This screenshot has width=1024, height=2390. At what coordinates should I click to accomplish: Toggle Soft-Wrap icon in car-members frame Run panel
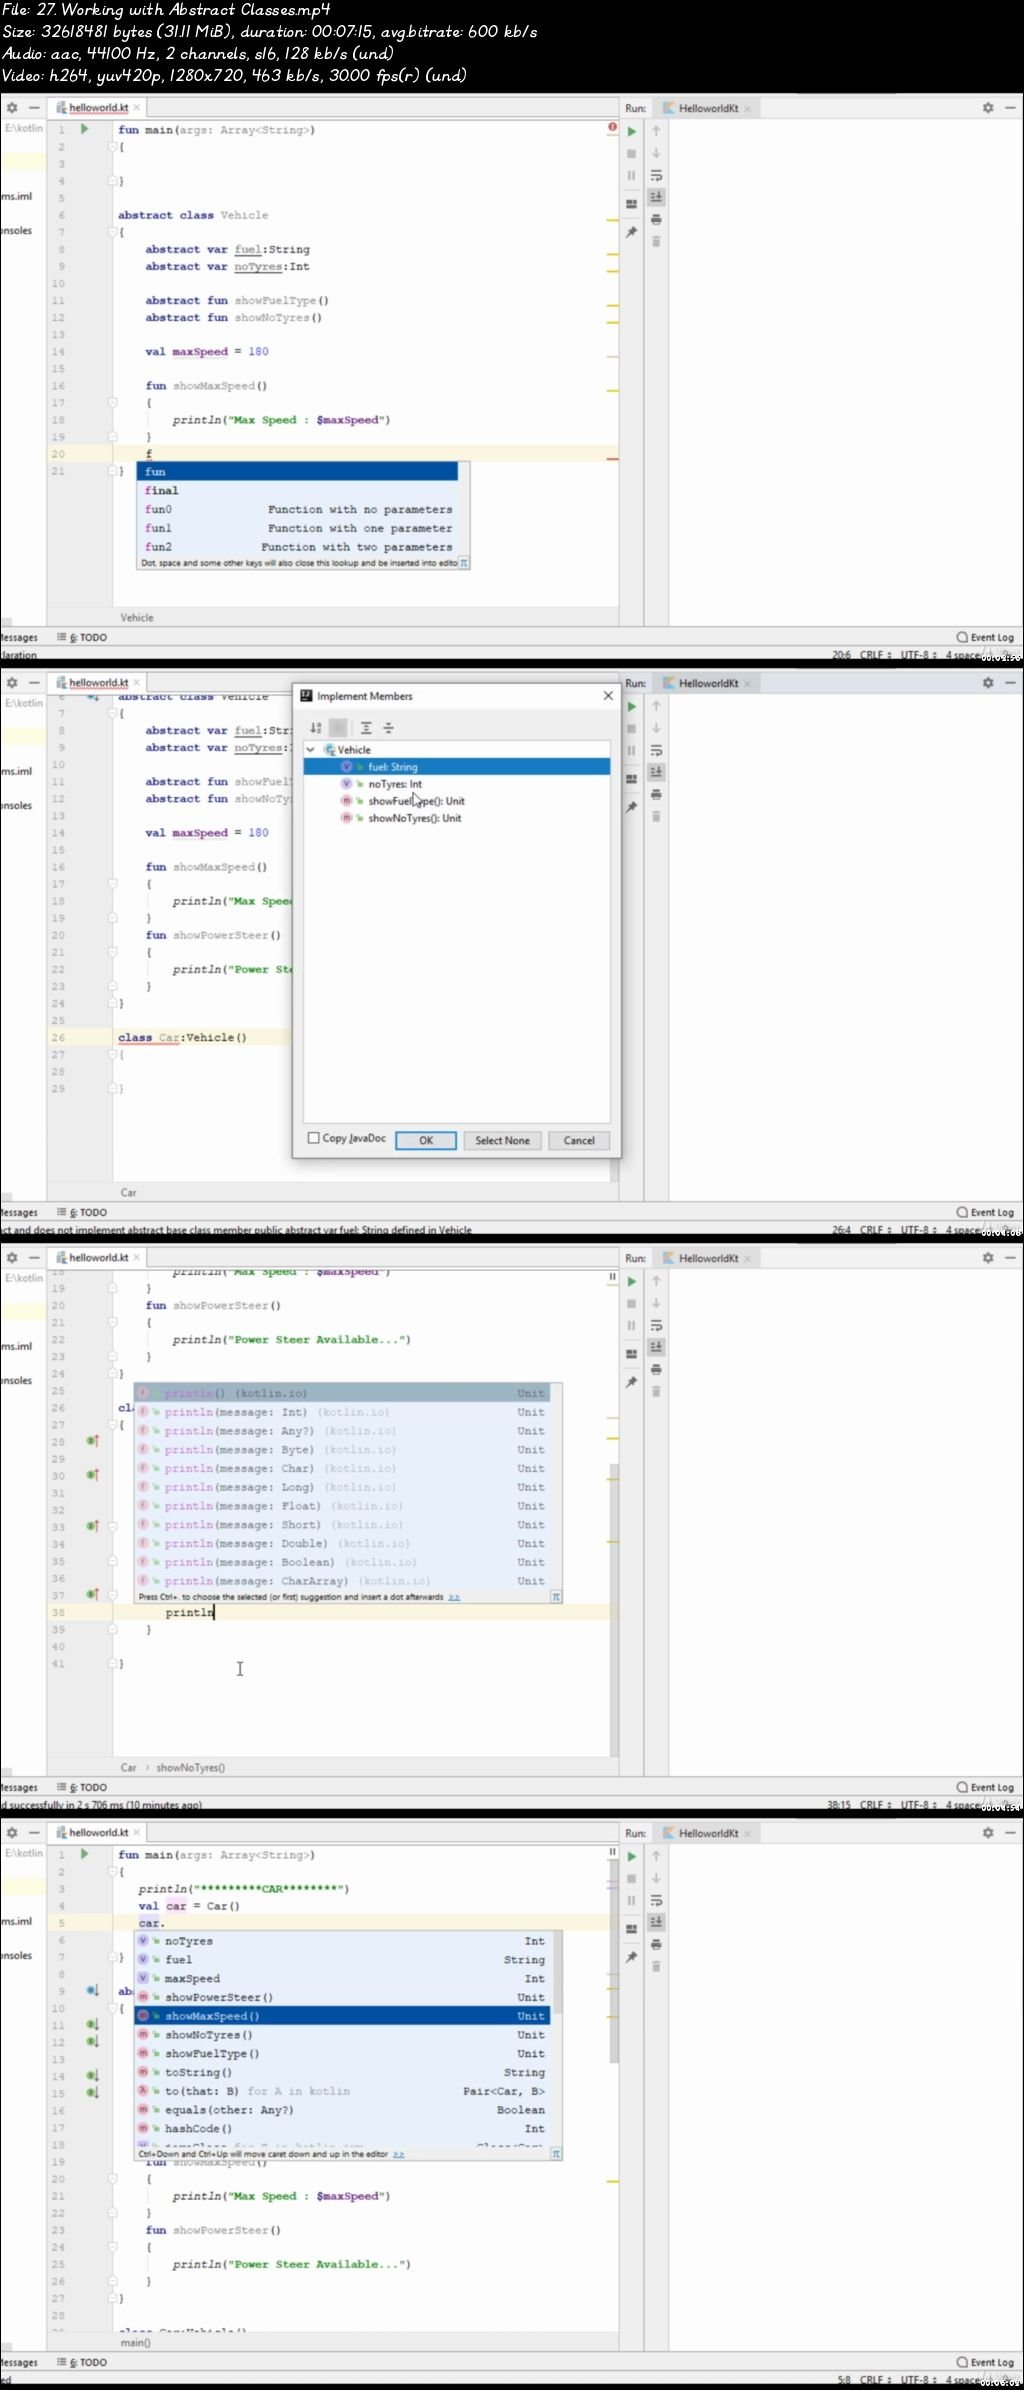pyautogui.click(x=656, y=1900)
